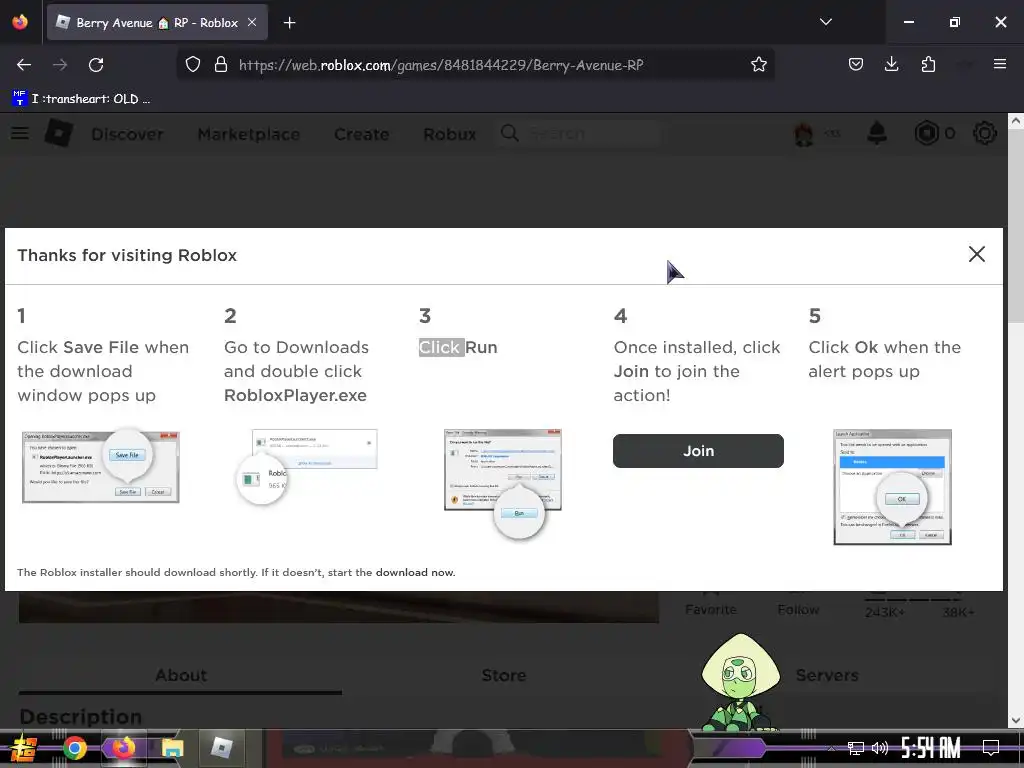Screen dimensions: 1024x768
Task: Click the page scrollbar down arrow
Action: 1016,720
